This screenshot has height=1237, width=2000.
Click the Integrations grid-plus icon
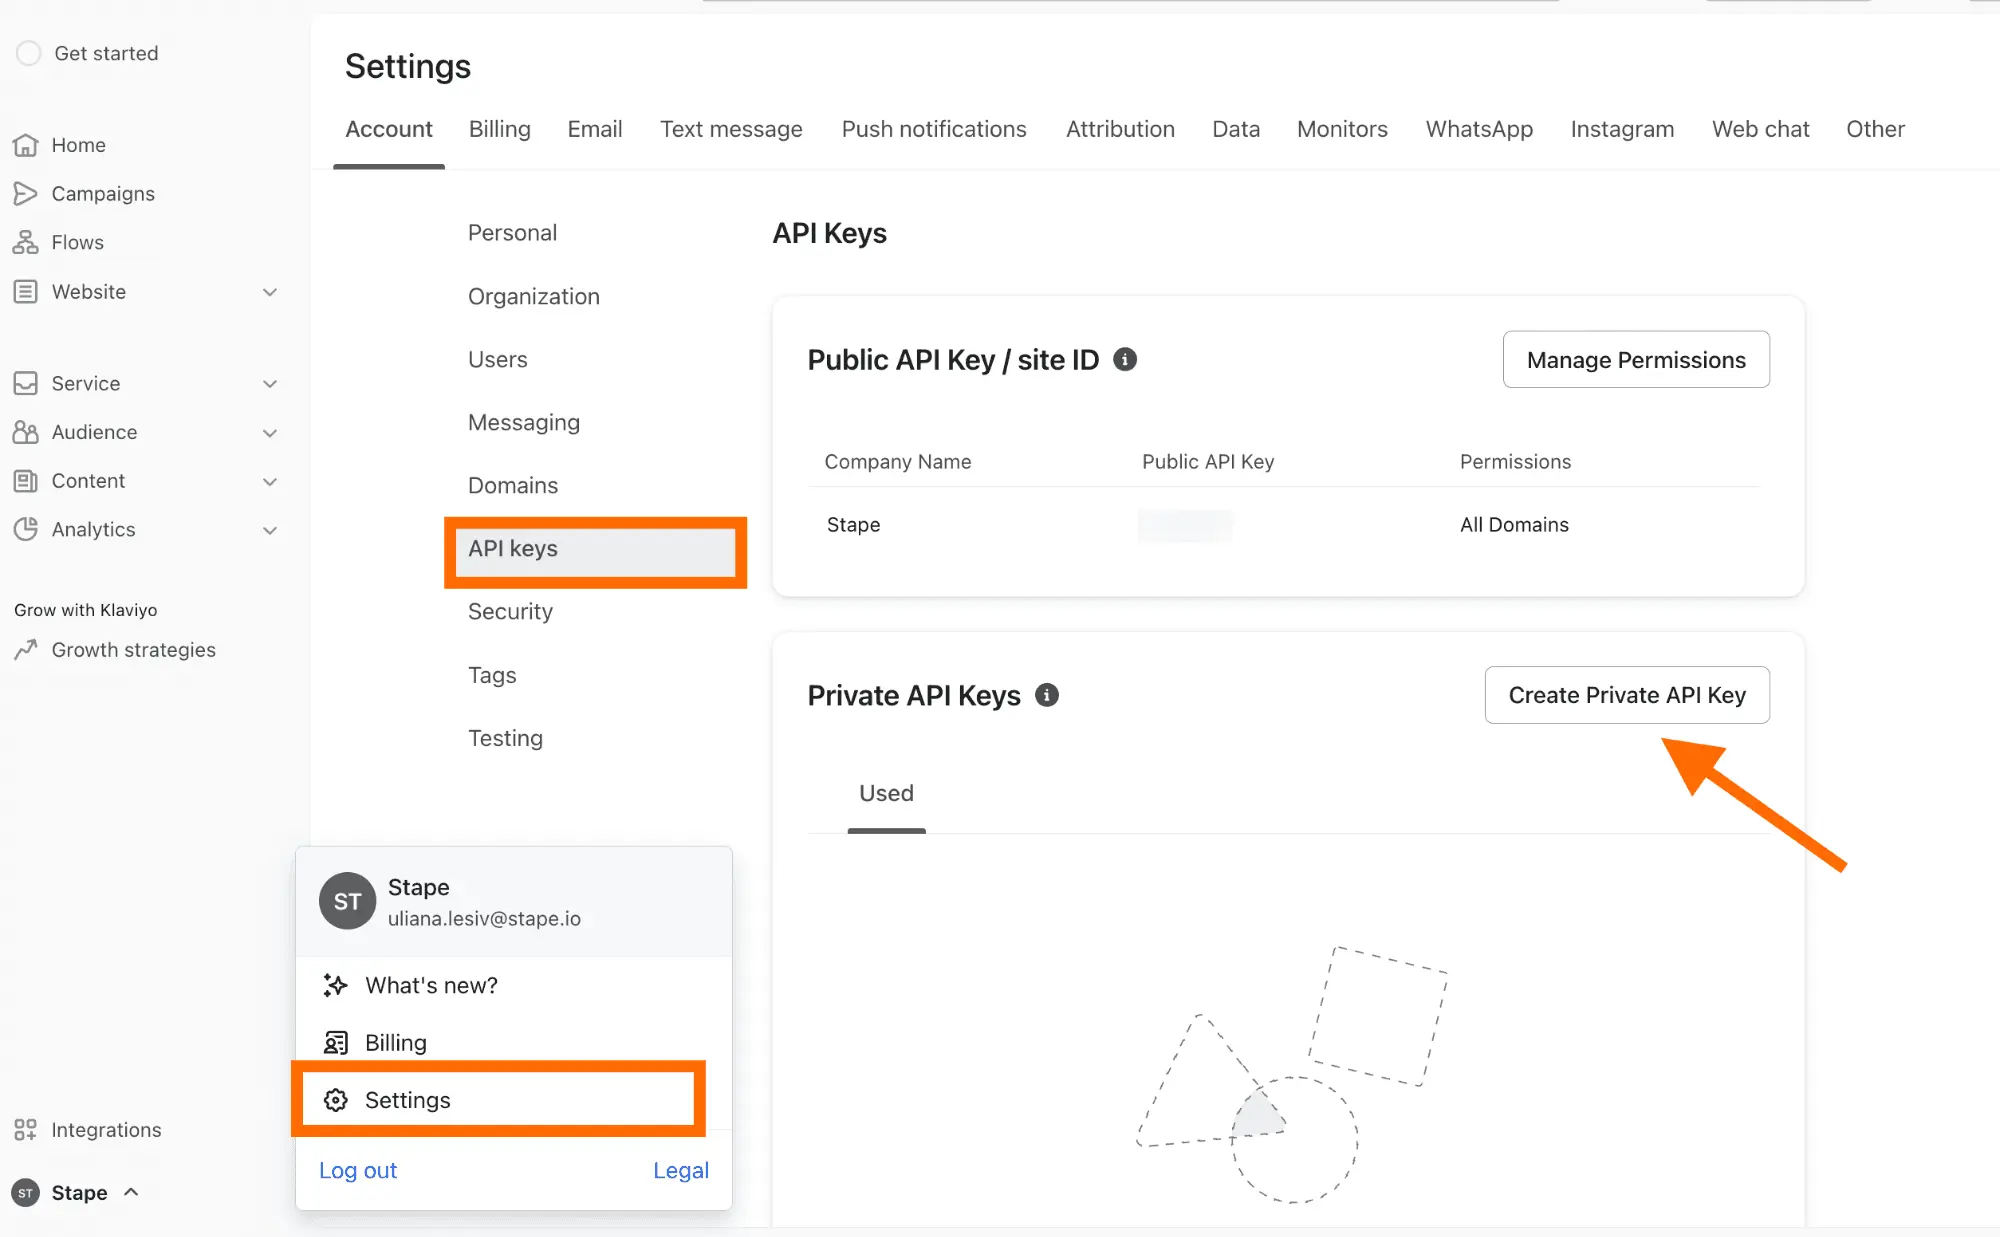pyautogui.click(x=25, y=1130)
